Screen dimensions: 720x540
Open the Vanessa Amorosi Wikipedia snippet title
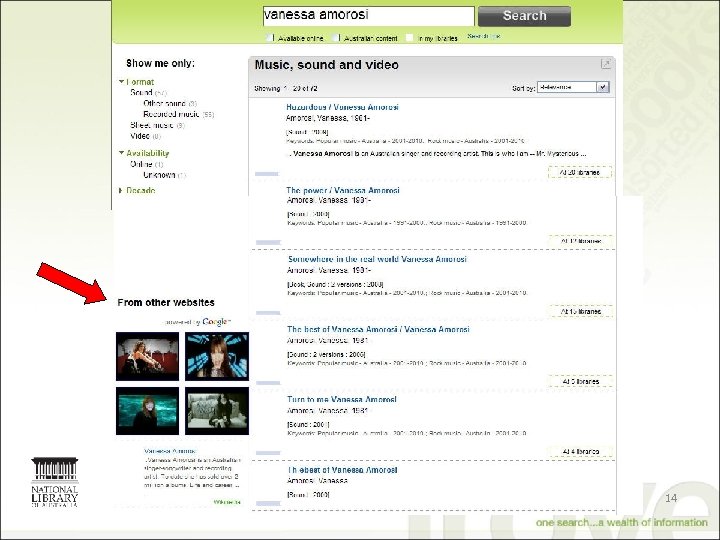170,451
